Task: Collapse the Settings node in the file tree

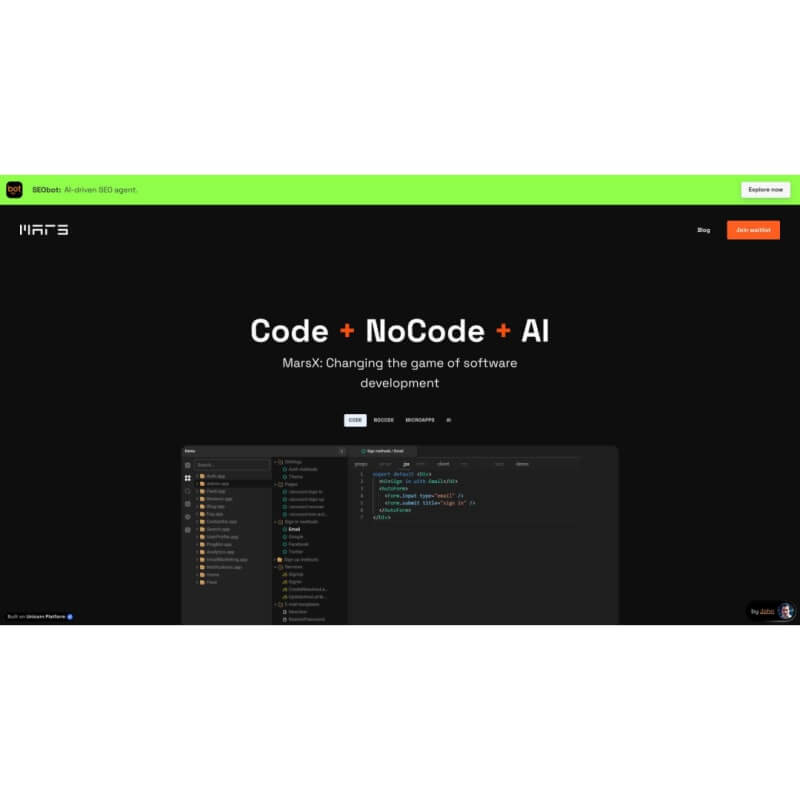Action: click(x=276, y=461)
